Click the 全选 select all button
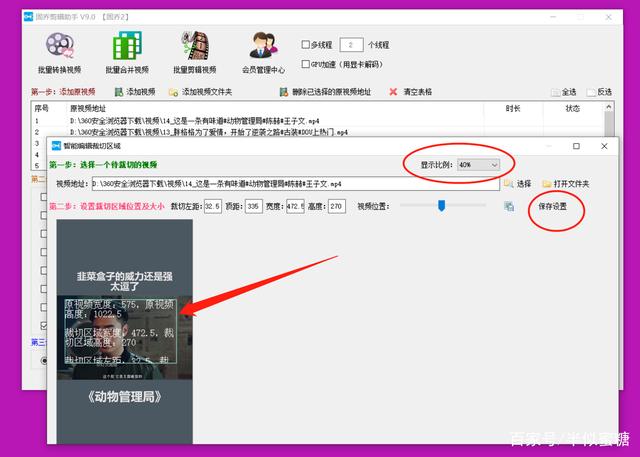The image size is (640, 457). click(x=564, y=92)
